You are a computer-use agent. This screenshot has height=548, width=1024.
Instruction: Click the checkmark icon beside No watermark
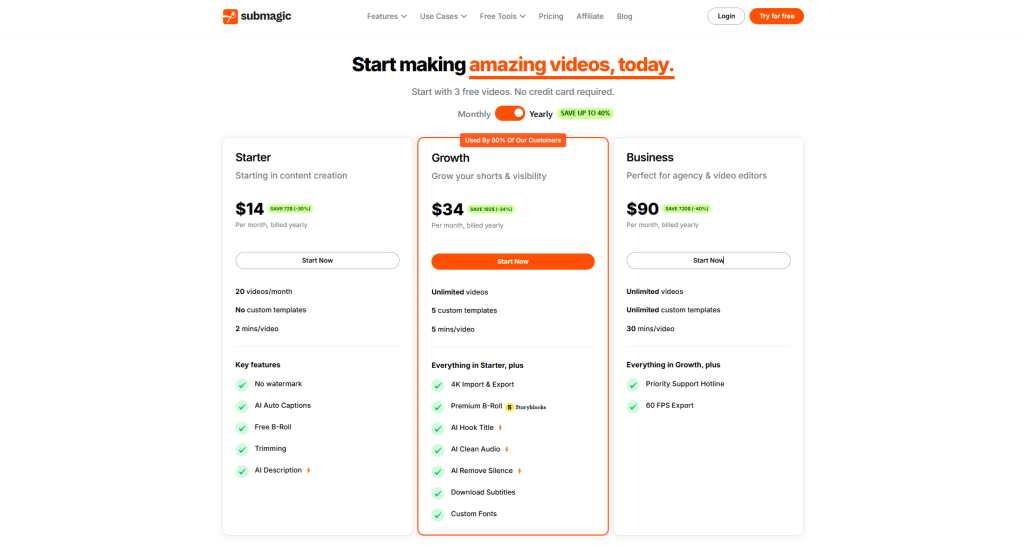[x=242, y=384]
